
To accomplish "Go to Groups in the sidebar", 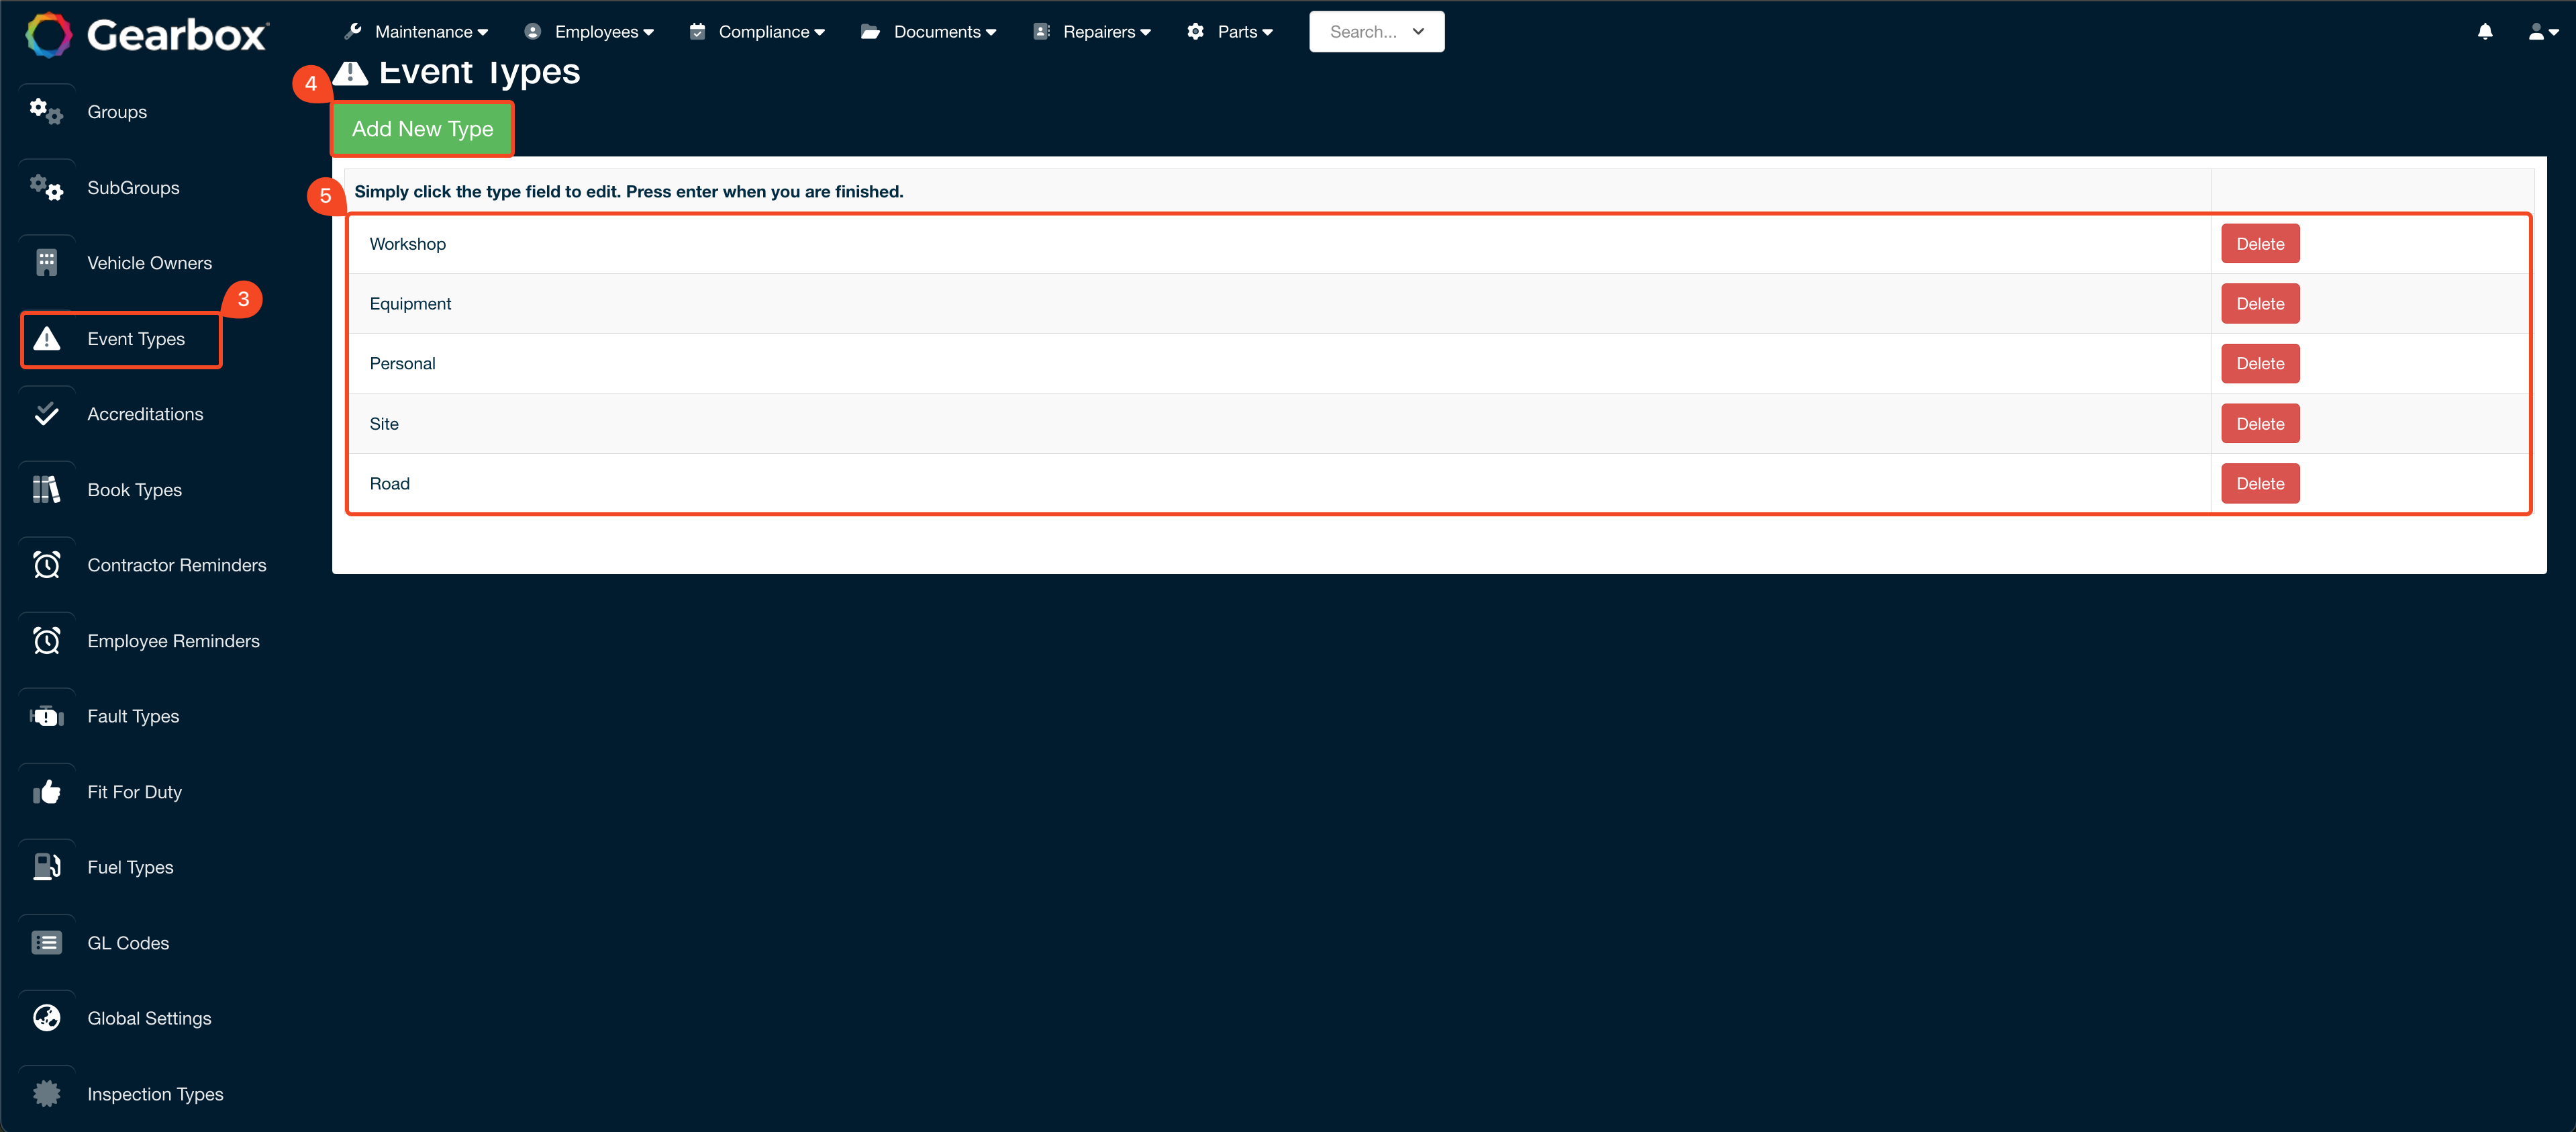I will tap(117, 112).
